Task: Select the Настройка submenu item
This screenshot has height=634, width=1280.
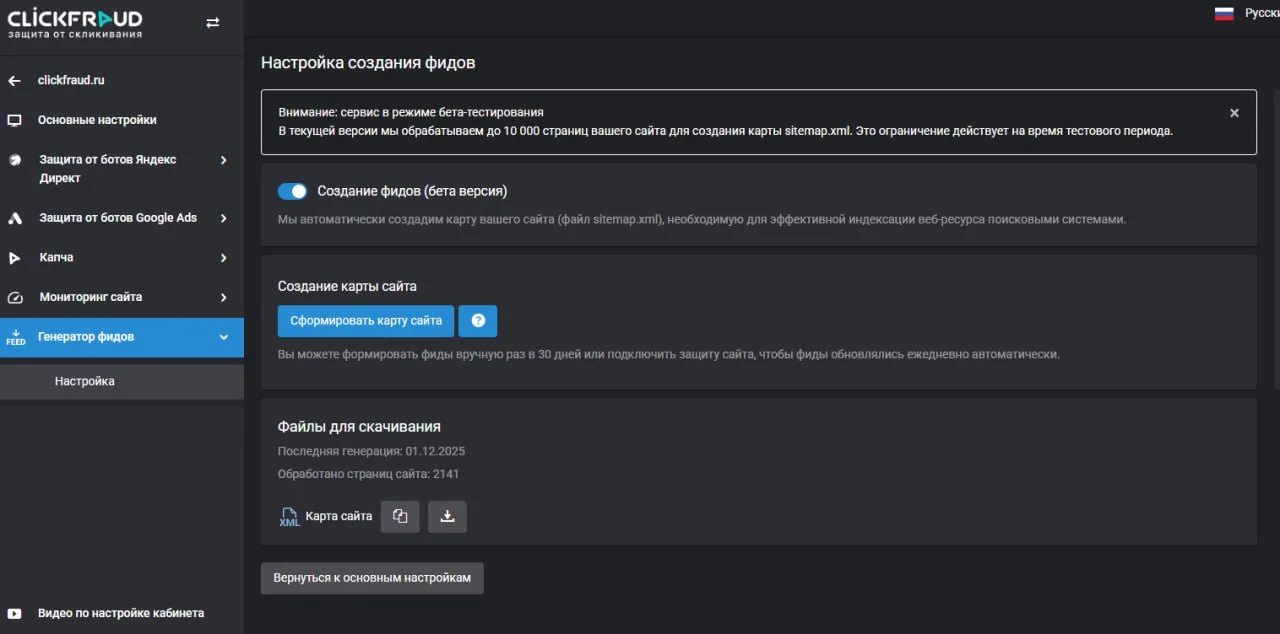Action: [85, 381]
